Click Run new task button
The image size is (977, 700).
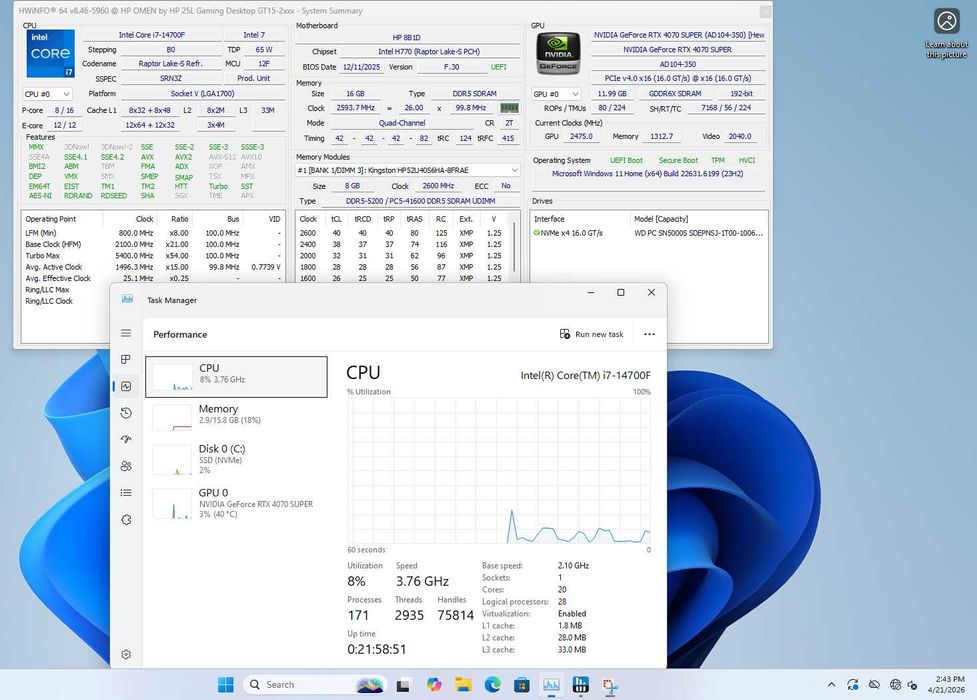click(591, 334)
